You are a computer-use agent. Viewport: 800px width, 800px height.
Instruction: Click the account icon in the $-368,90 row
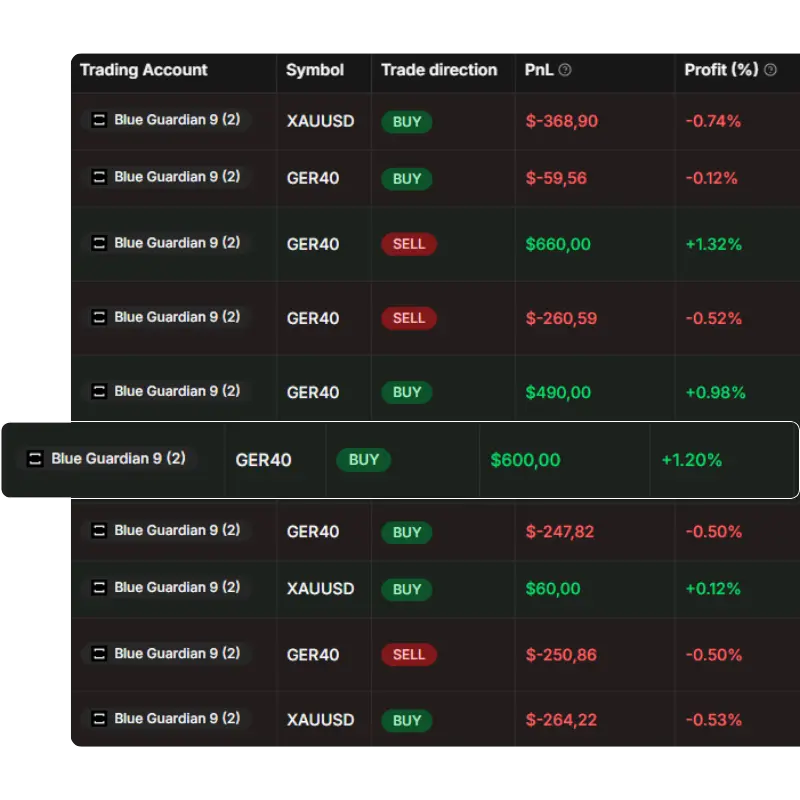tap(99, 120)
